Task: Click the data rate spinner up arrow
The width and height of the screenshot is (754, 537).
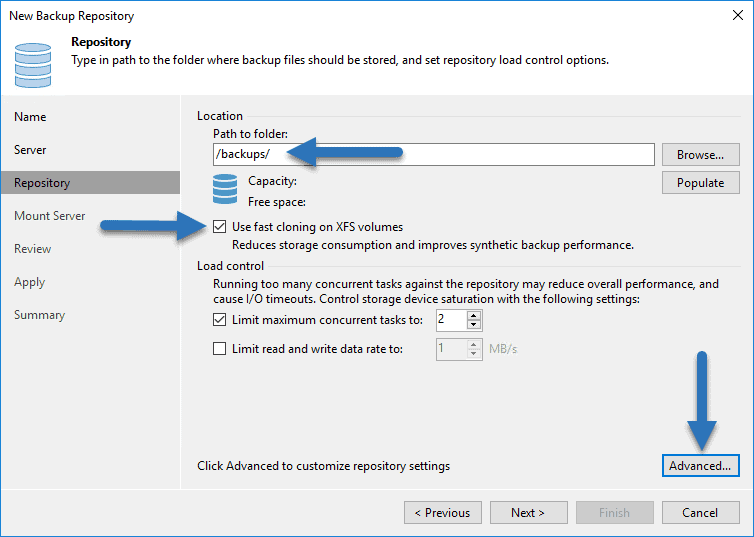Action: click(474, 344)
